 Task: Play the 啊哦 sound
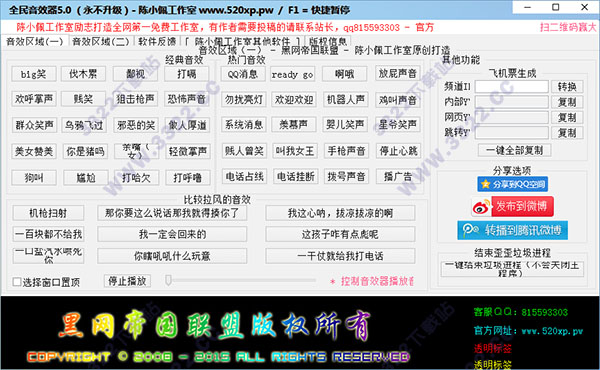[344, 74]
